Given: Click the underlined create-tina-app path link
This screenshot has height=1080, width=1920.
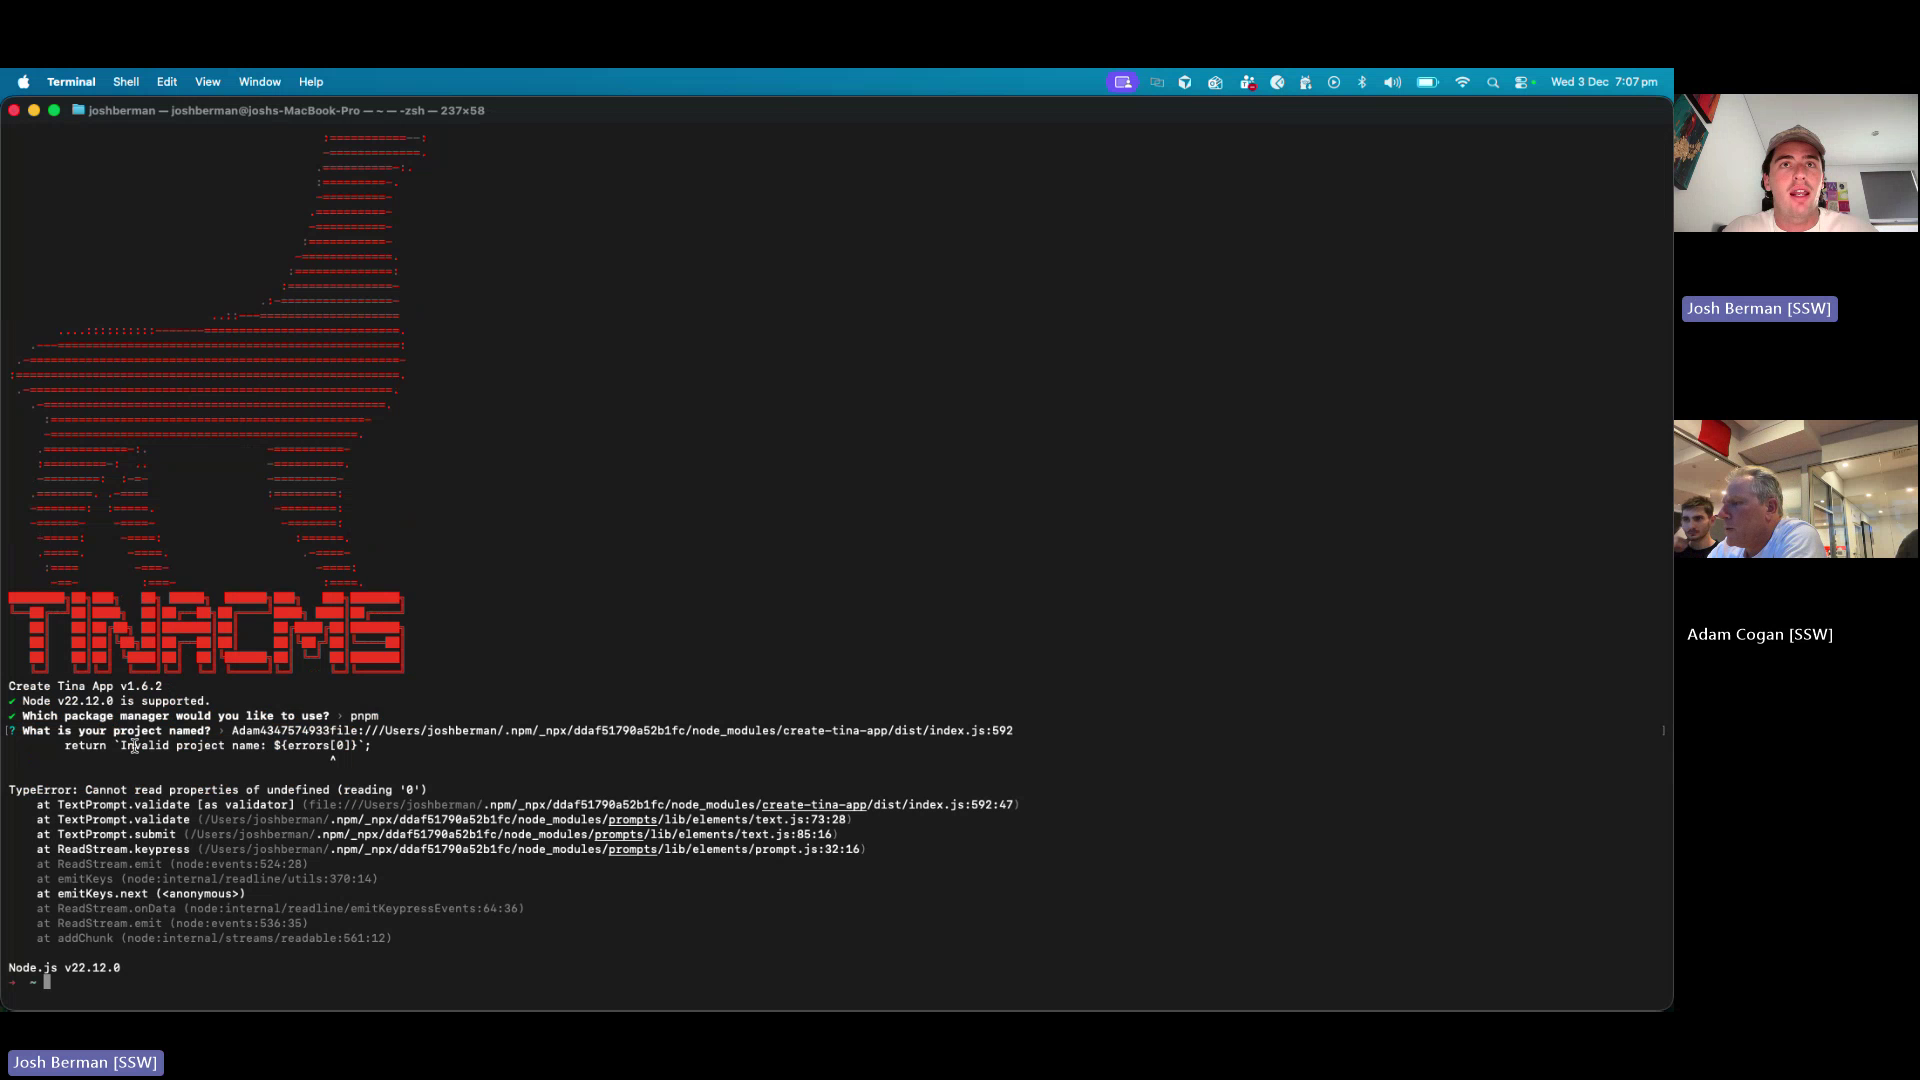Looking at the screenshot, I should [x=812, y=804].
